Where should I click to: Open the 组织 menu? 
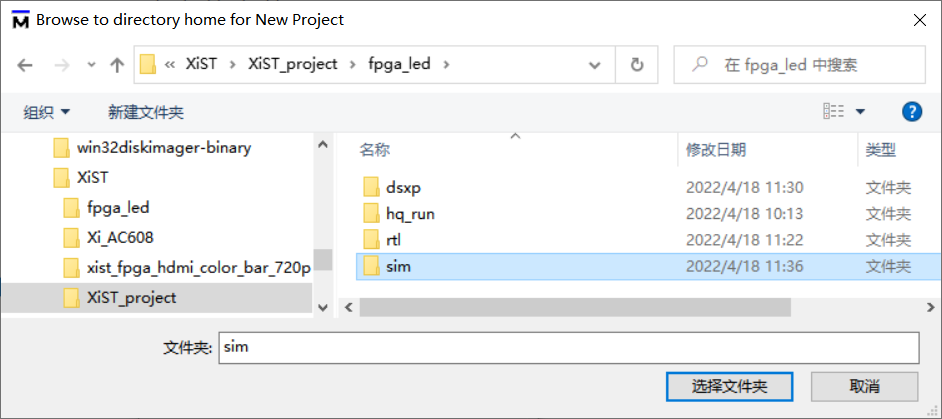click(x=46, y=112)
